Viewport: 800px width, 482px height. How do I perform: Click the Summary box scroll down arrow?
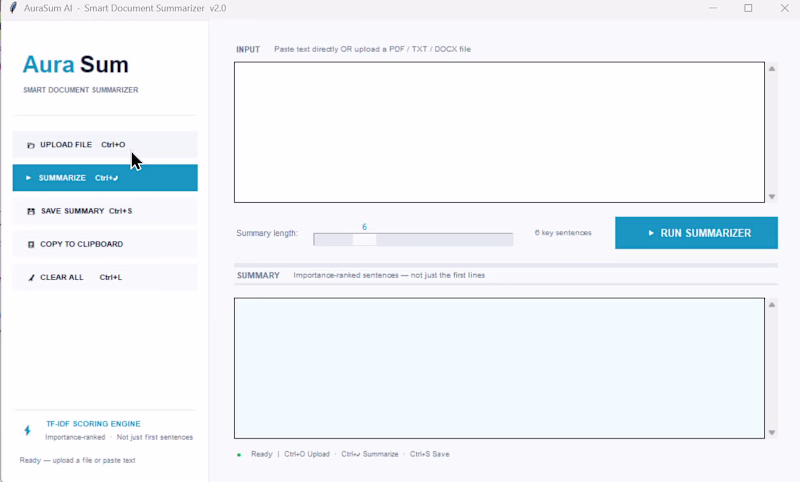pos(772,433)
